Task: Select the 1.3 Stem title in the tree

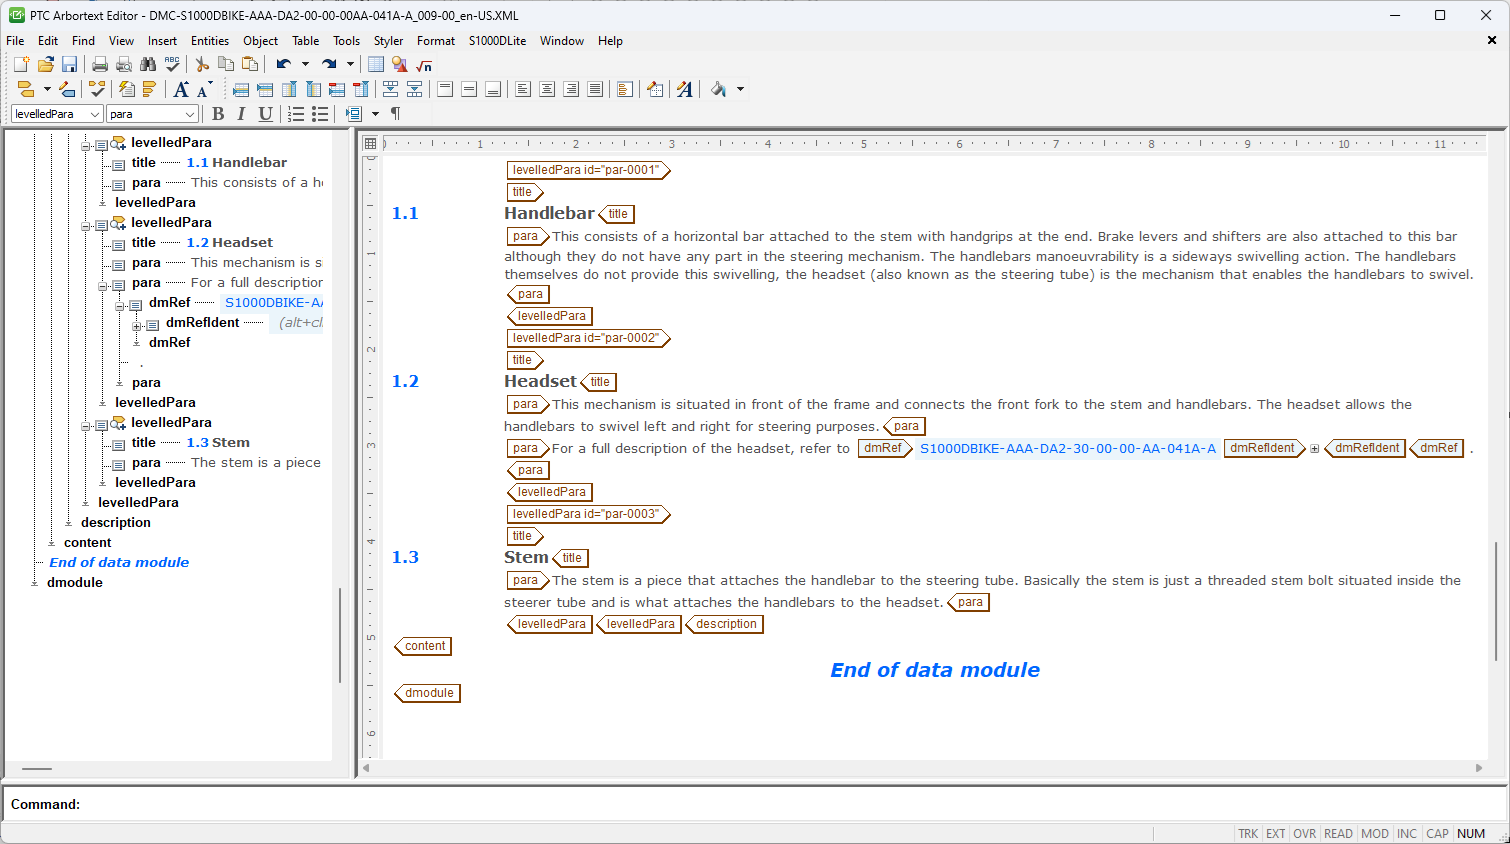Action: (218, 442)
